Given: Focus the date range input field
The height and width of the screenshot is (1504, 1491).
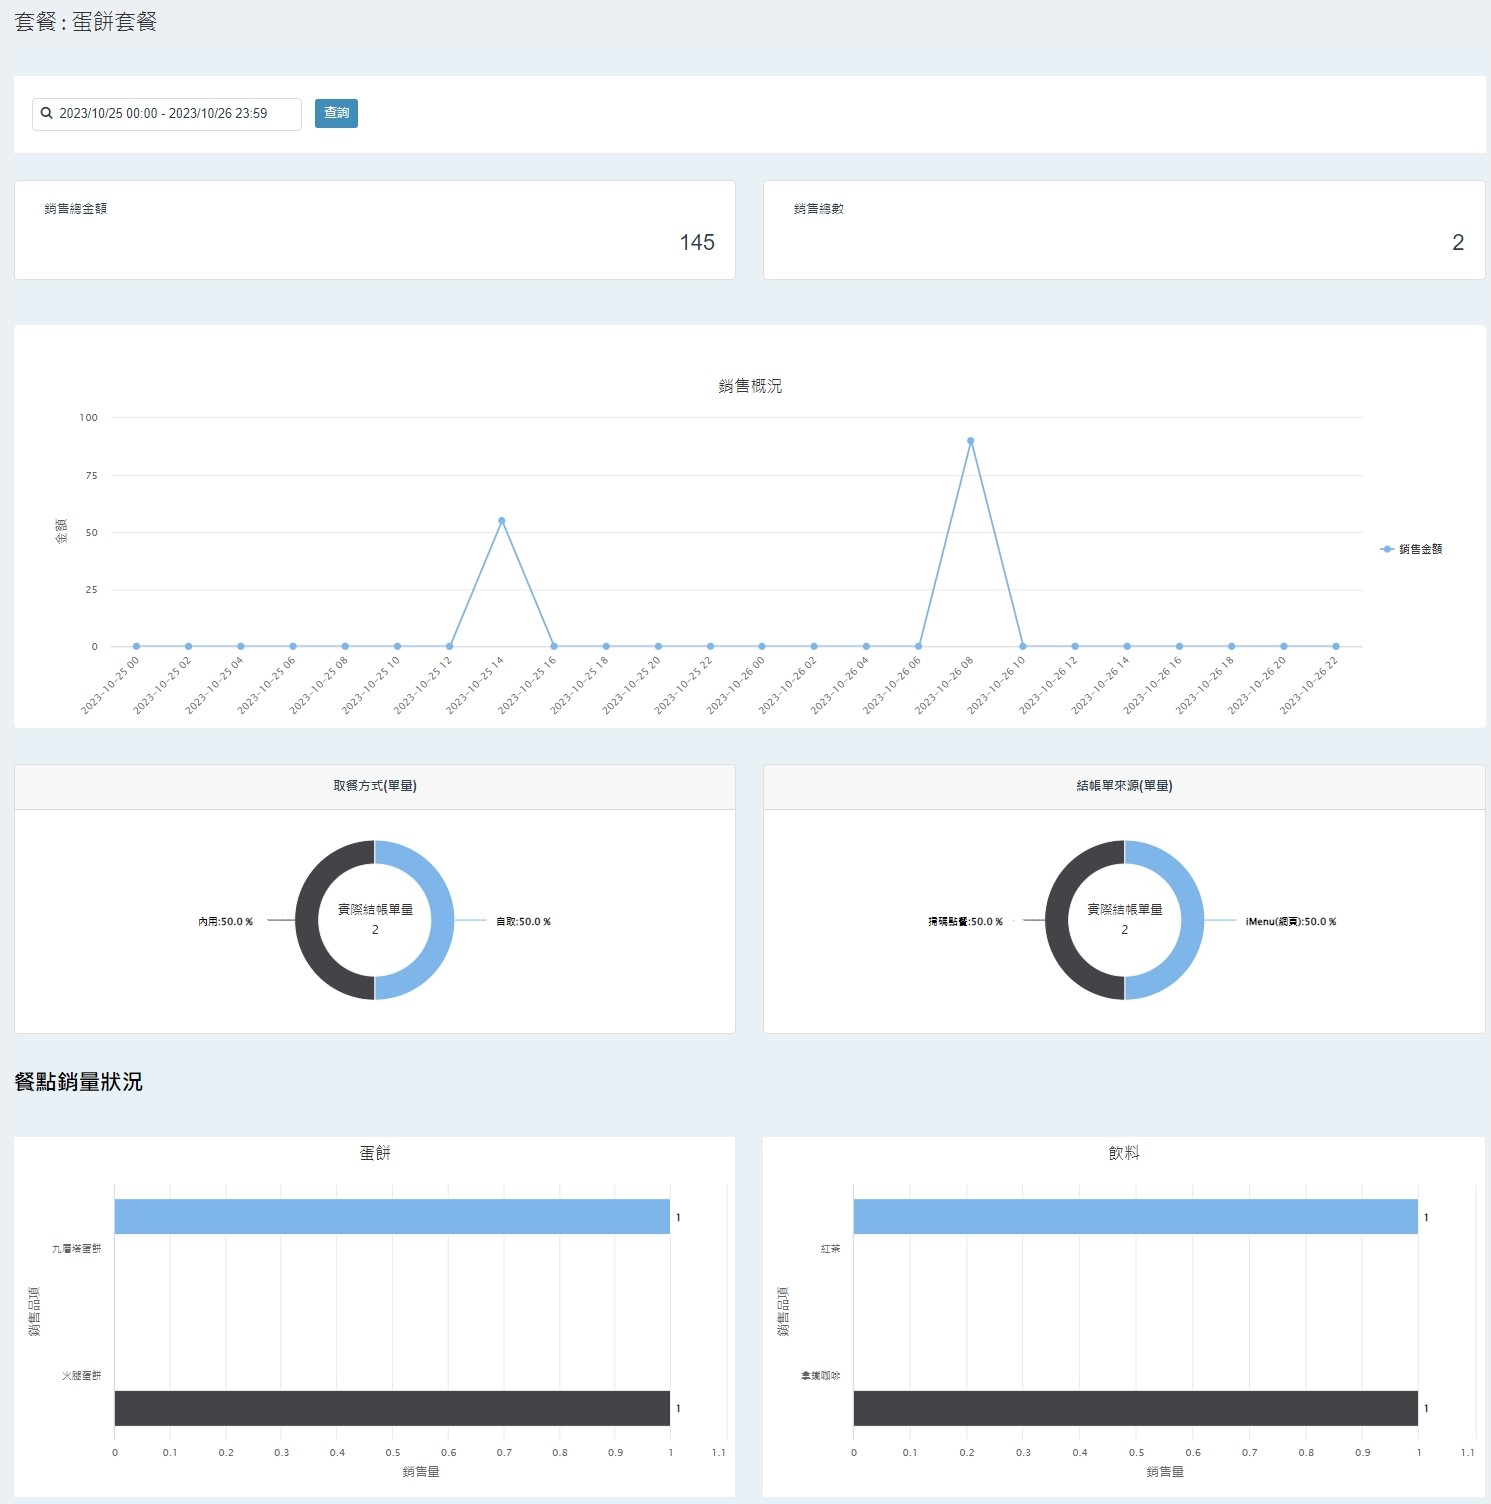Looking at the screenshot, I should point(175,114).
